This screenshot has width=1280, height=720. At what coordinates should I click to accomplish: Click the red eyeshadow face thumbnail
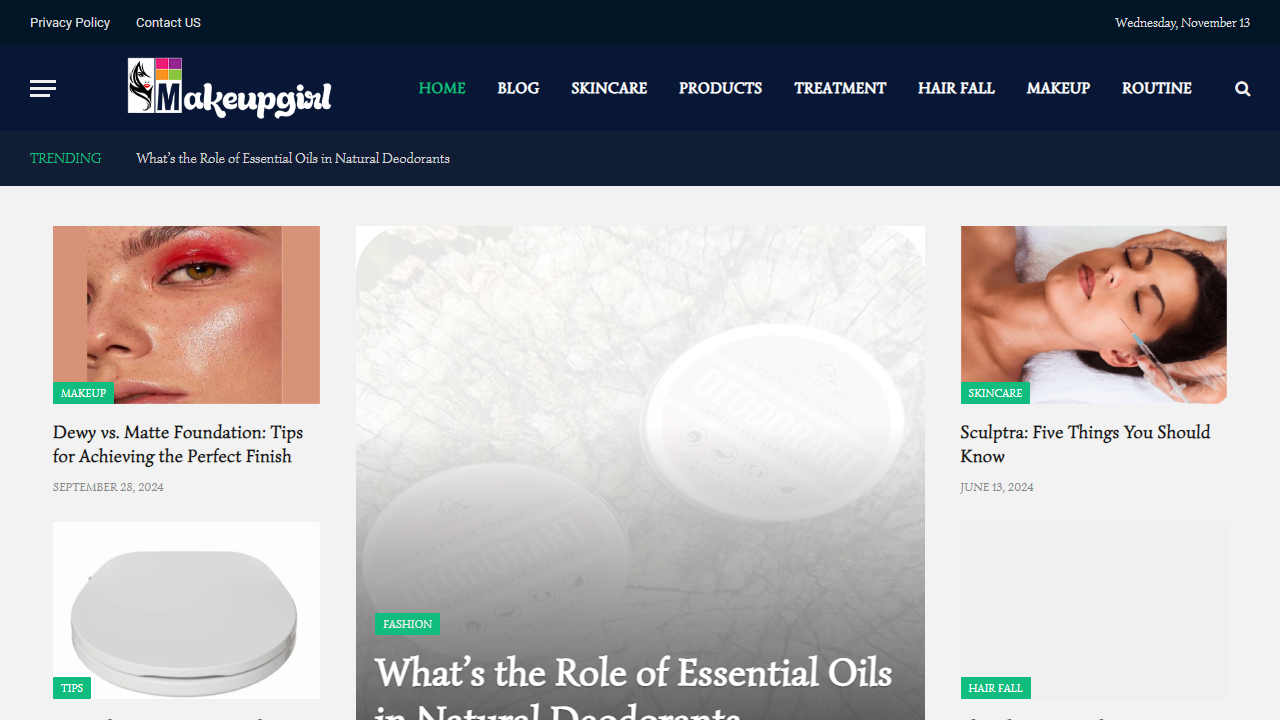[186, 315]
